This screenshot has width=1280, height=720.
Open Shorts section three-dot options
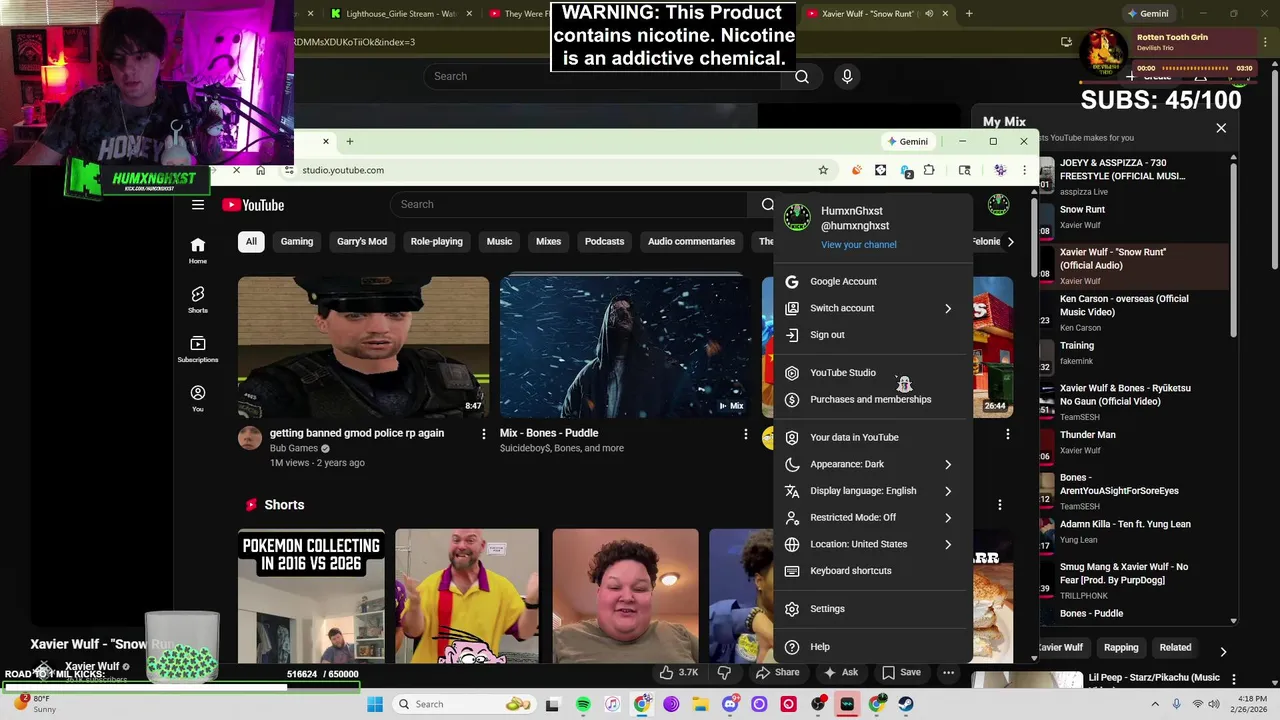[1000, 505]
